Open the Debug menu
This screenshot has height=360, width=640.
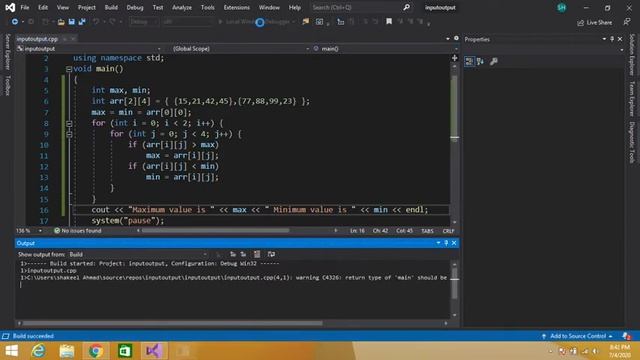coord(135,7)
